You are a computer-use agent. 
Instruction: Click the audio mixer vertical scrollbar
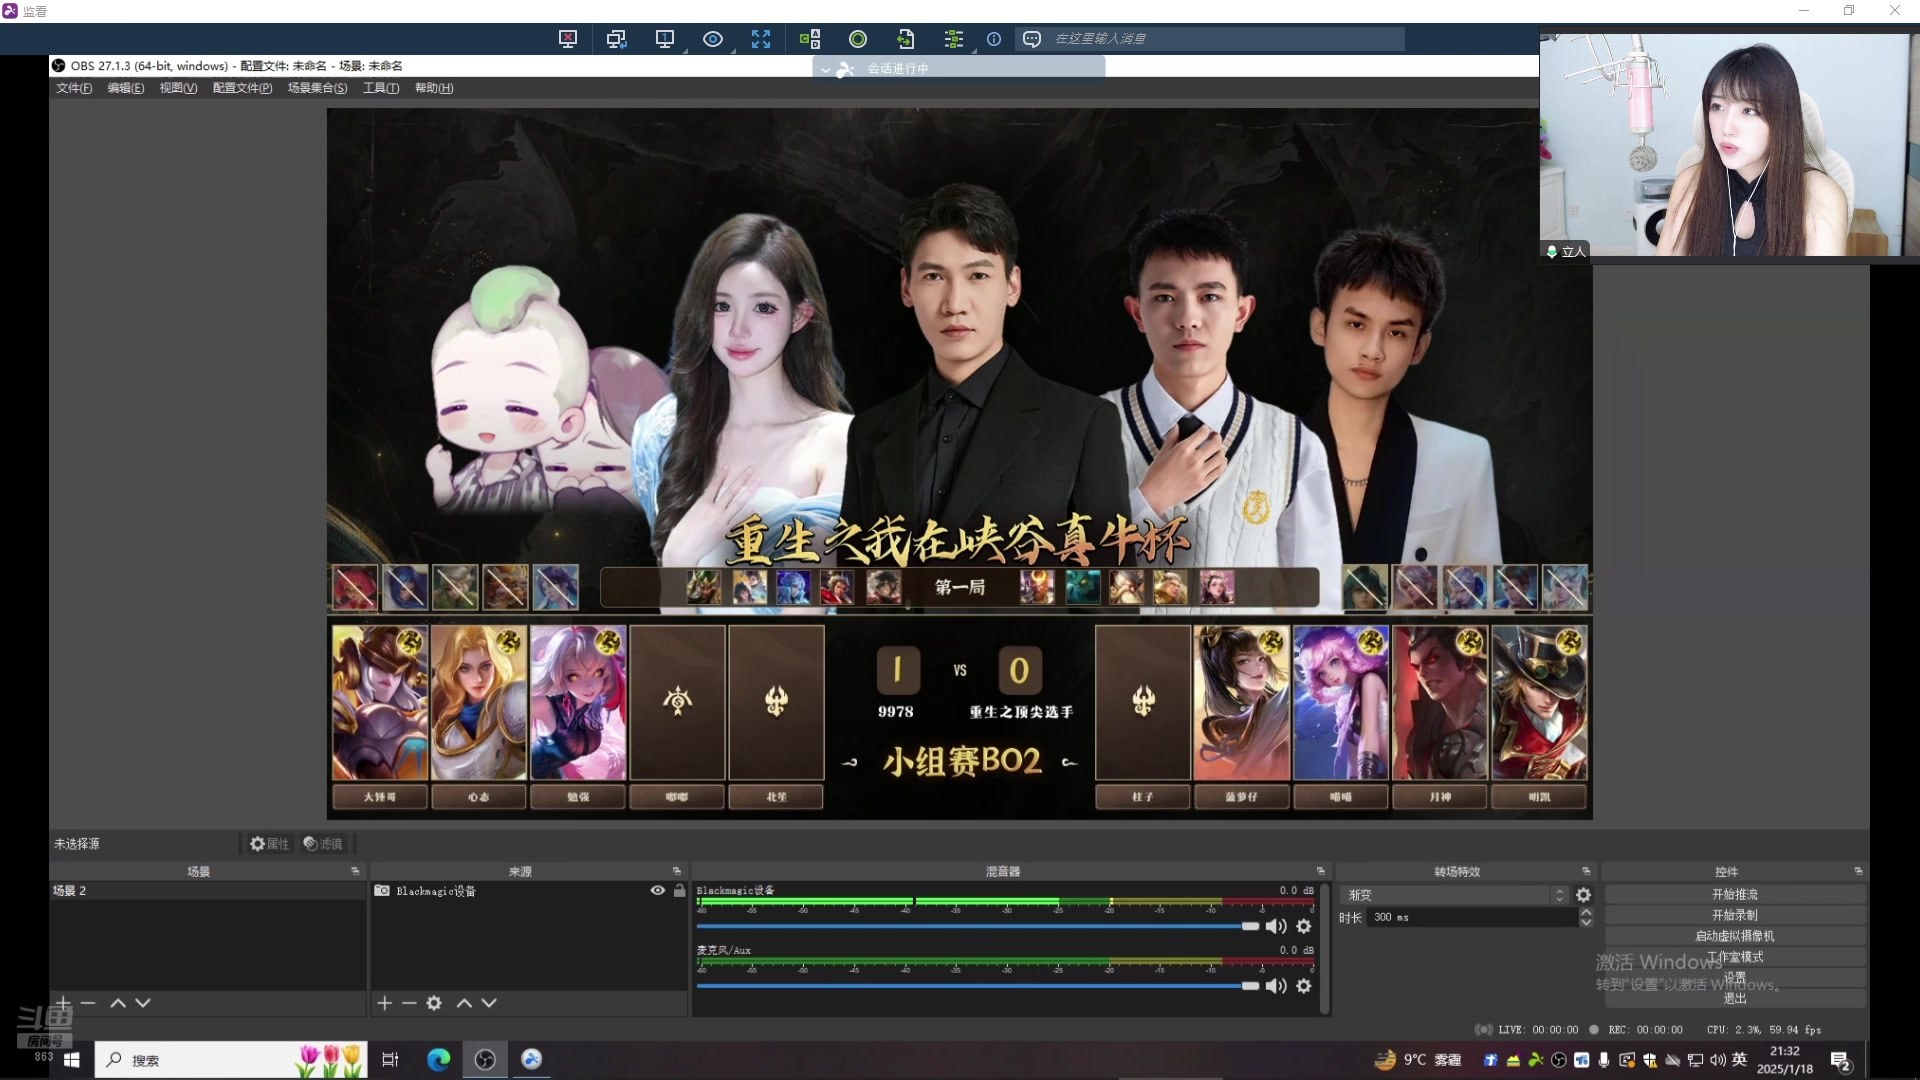(1325, 948)
